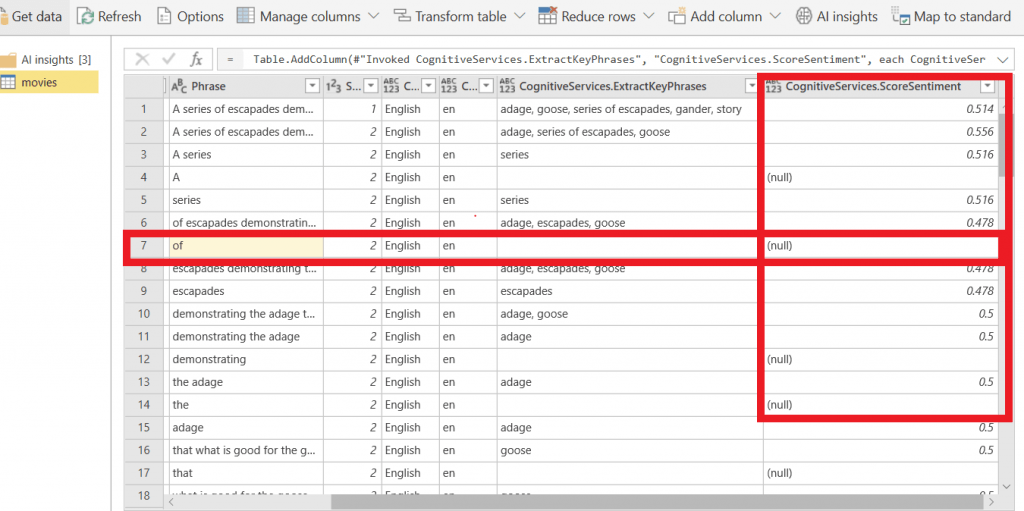
Task: Click the Transform table icon
Action: (x=402, y=16)
